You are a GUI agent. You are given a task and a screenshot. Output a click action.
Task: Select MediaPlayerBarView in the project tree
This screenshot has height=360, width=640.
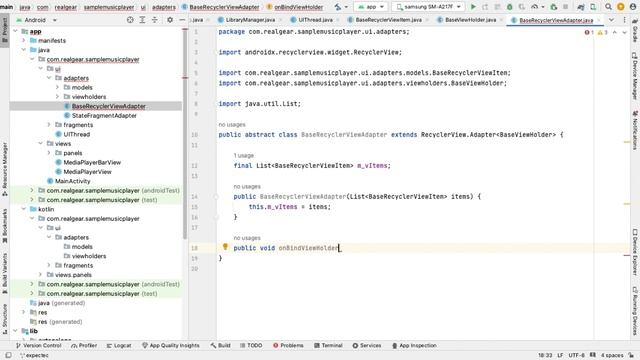[x=92, y=162]
